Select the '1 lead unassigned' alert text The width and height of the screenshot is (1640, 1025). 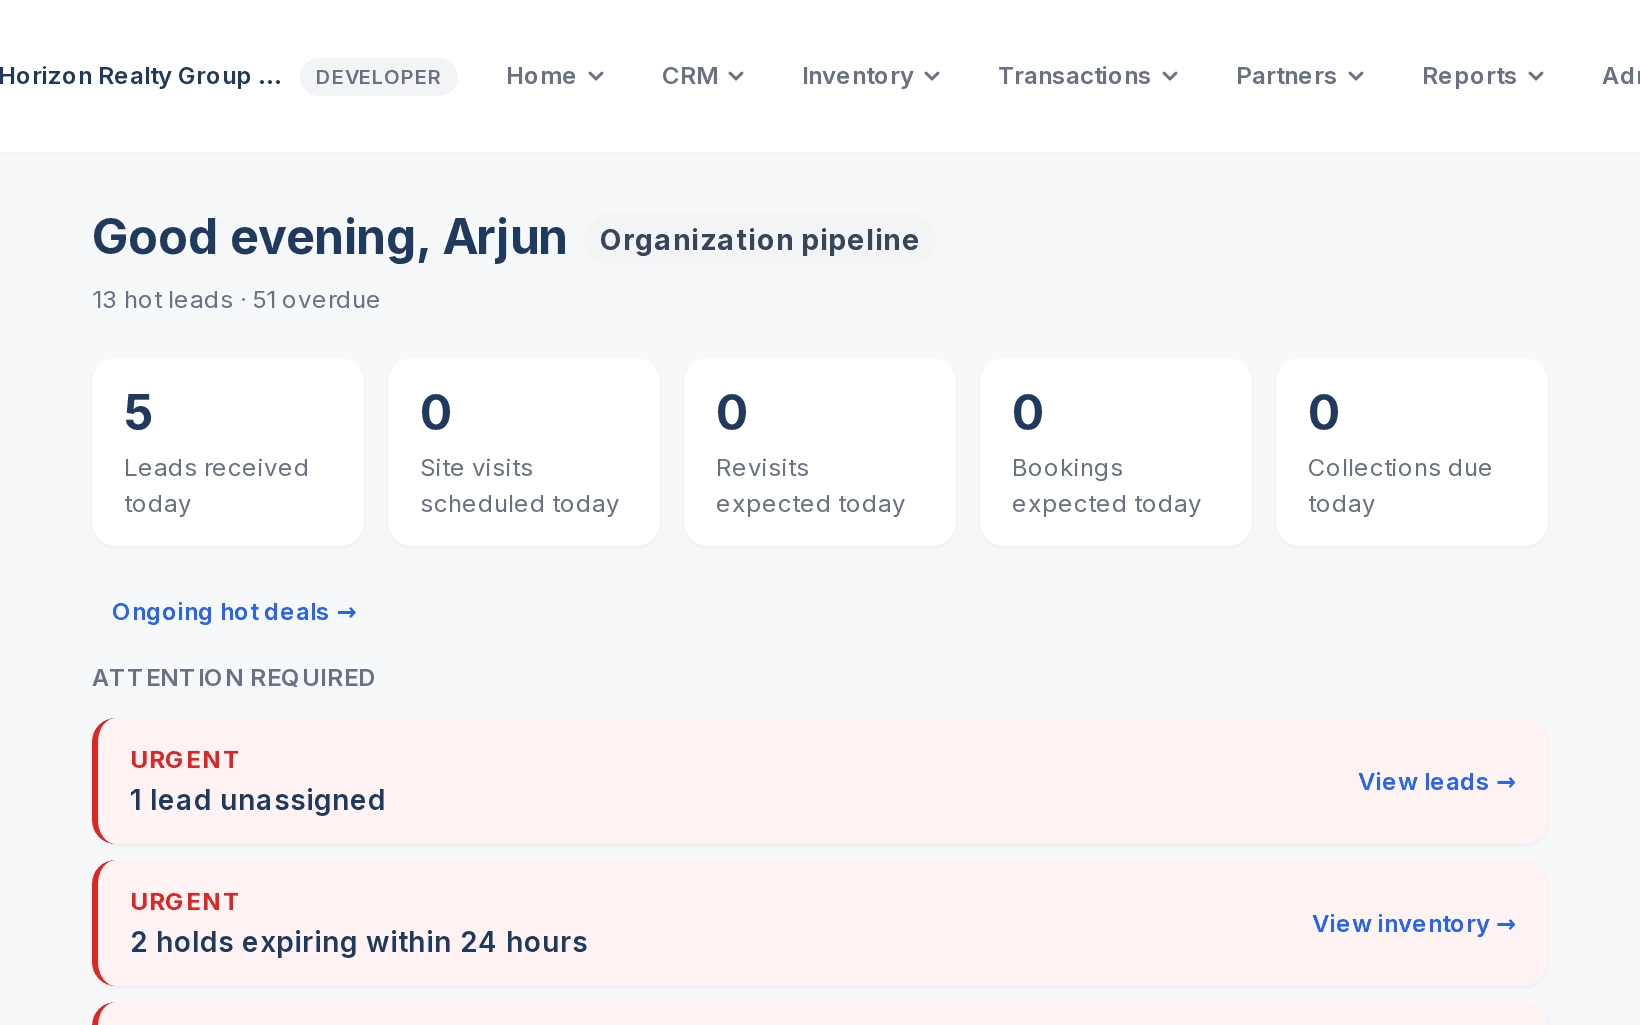pos(258,800)
